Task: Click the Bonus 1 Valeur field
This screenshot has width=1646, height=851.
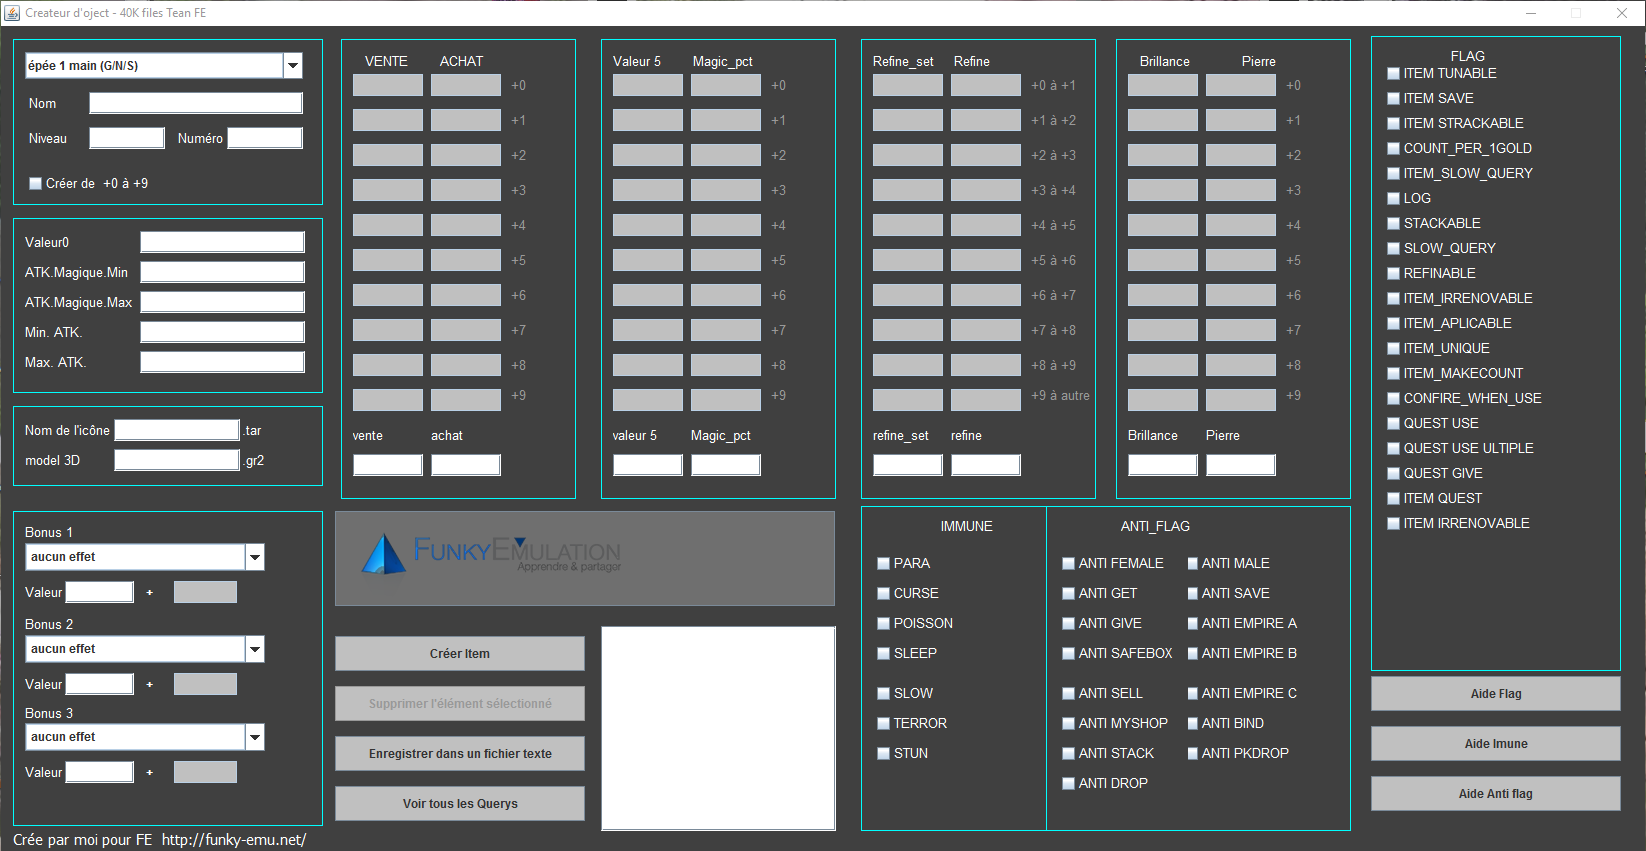Action: click(100, 592)
